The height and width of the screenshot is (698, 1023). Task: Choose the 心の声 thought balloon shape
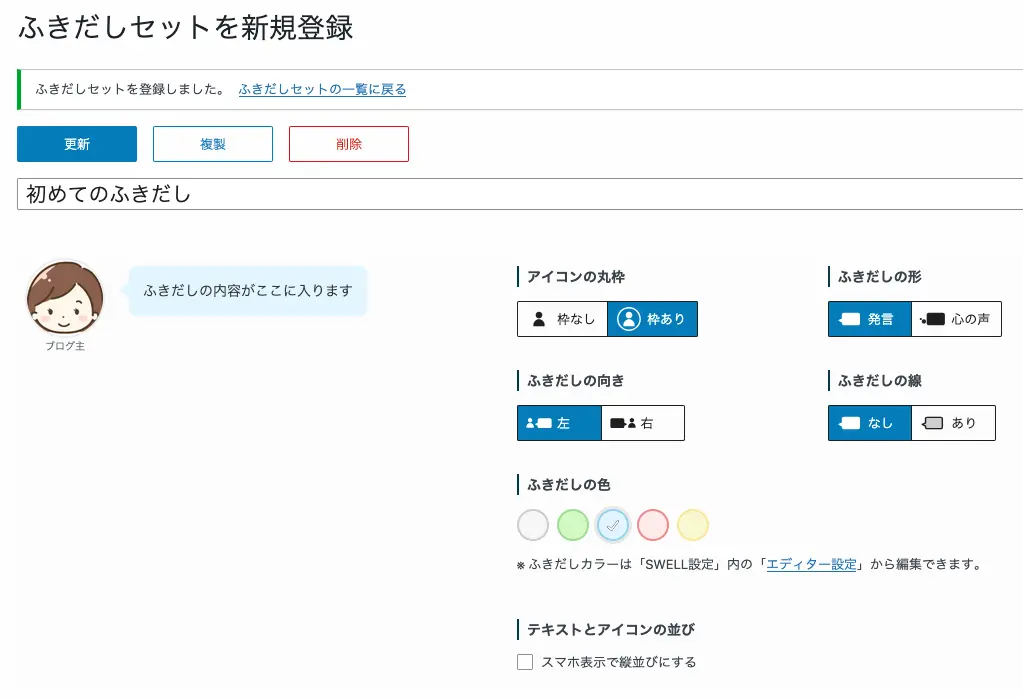pos(956,319)
